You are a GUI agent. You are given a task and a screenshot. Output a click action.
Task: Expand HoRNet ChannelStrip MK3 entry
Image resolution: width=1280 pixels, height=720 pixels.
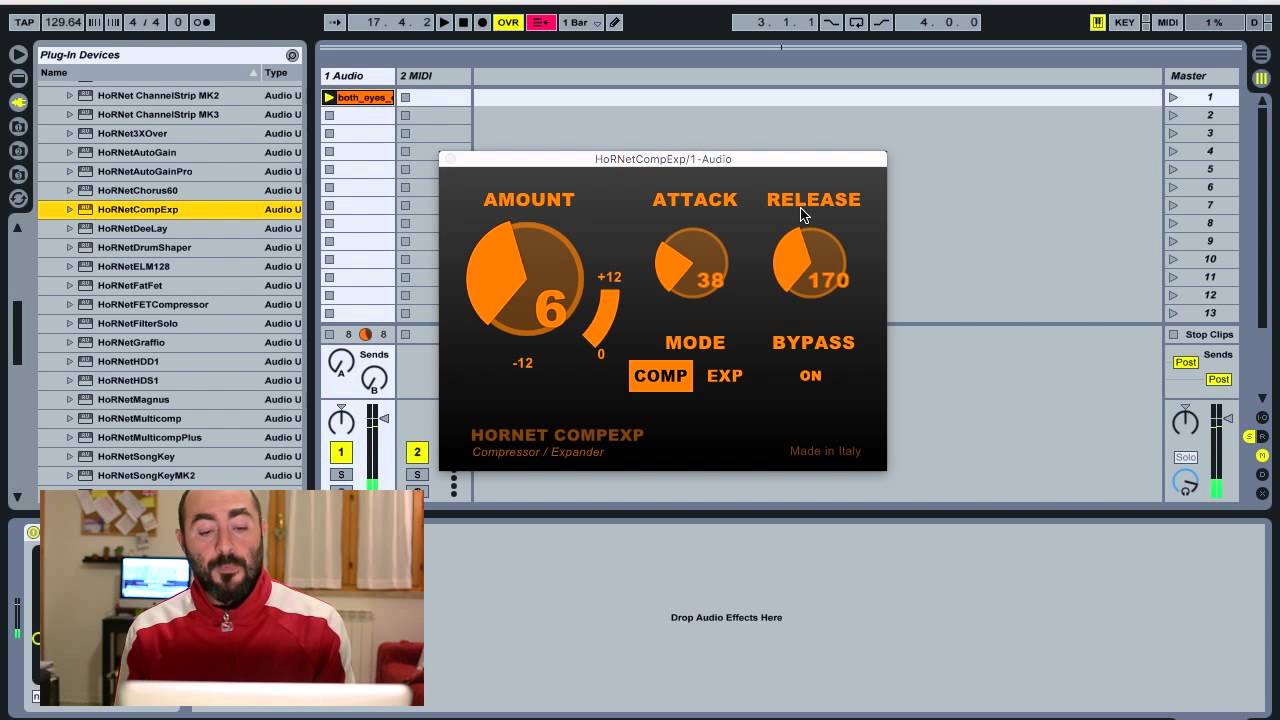coord(69,115)
